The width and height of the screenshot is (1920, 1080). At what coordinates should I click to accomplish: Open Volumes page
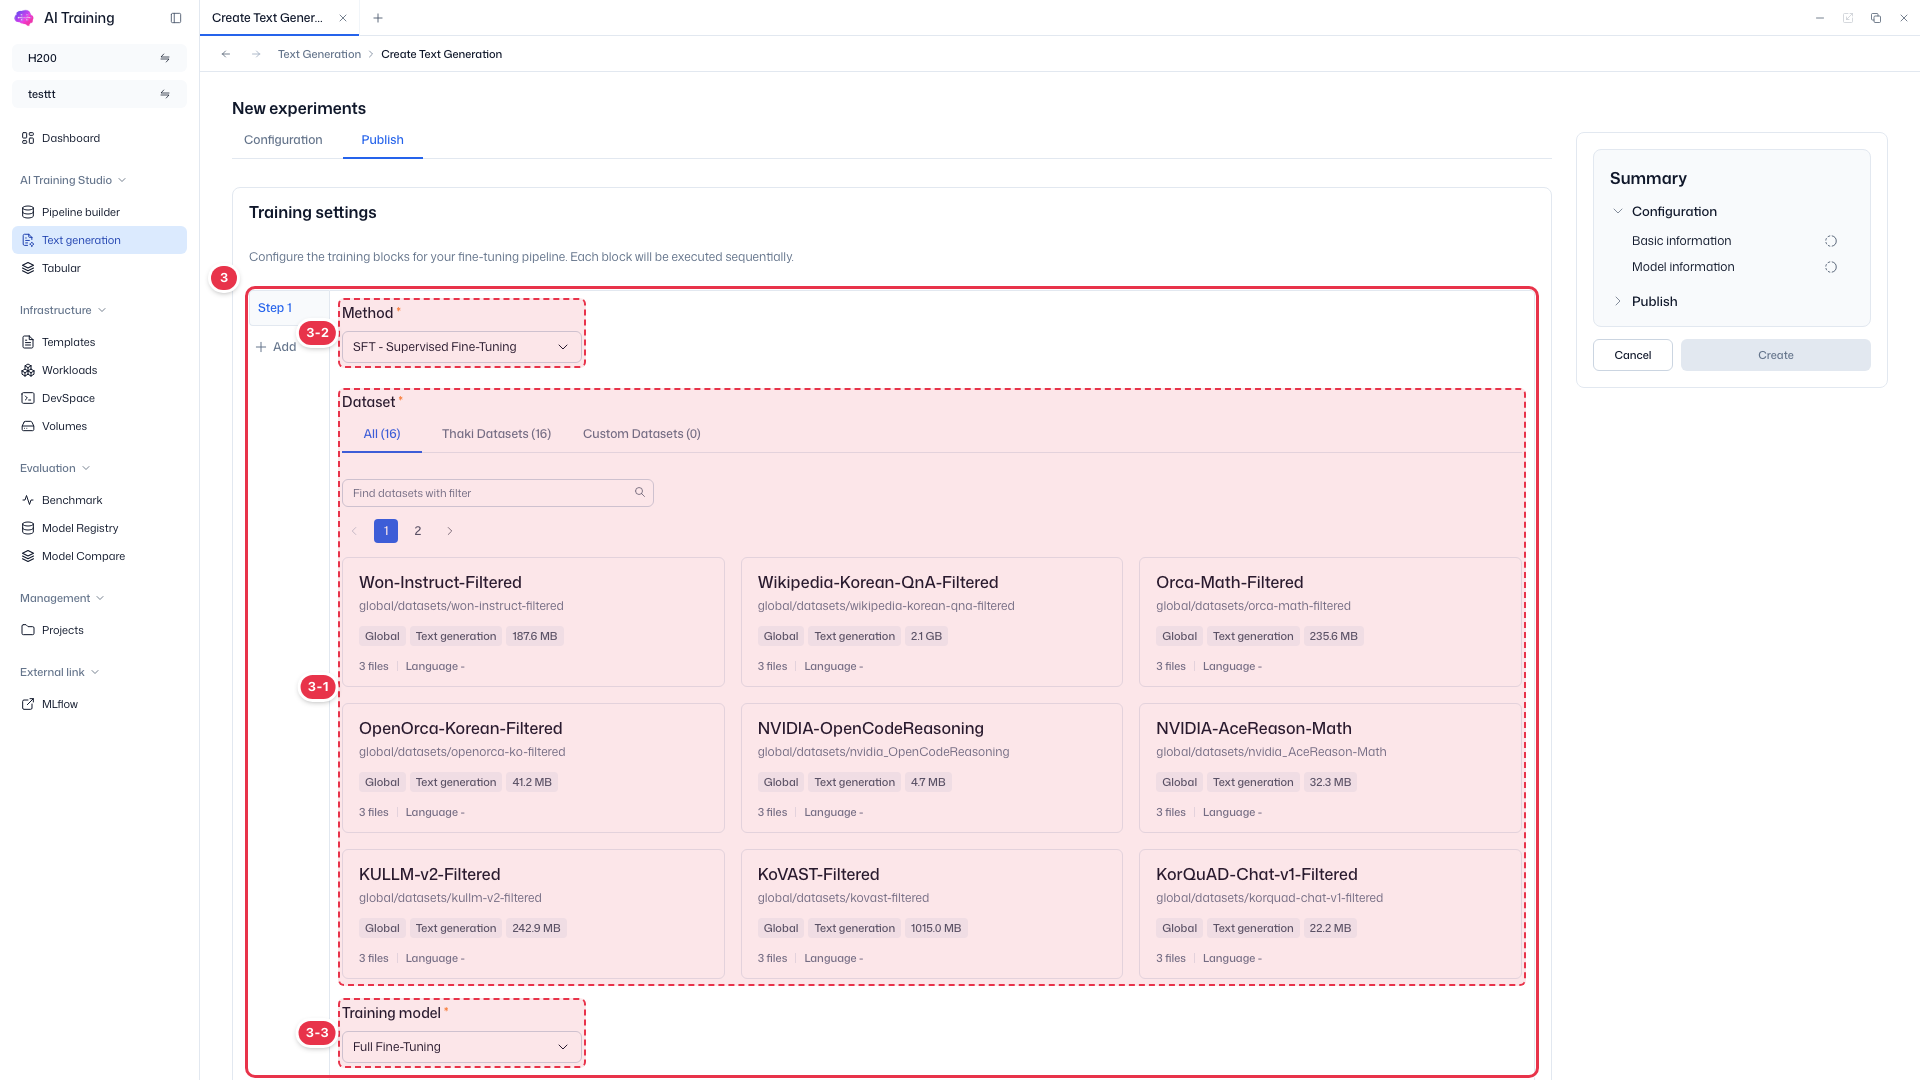click(99, 426)
